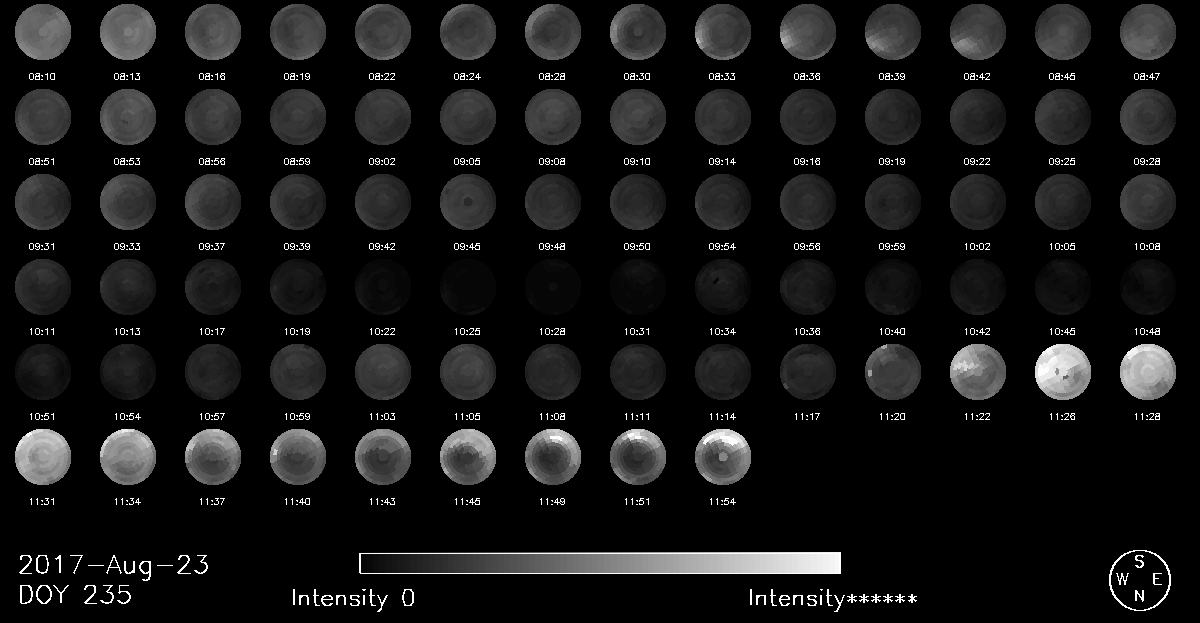
Task: Open the 11:28 image thumbnail
Action: [x=1148, y=372]
